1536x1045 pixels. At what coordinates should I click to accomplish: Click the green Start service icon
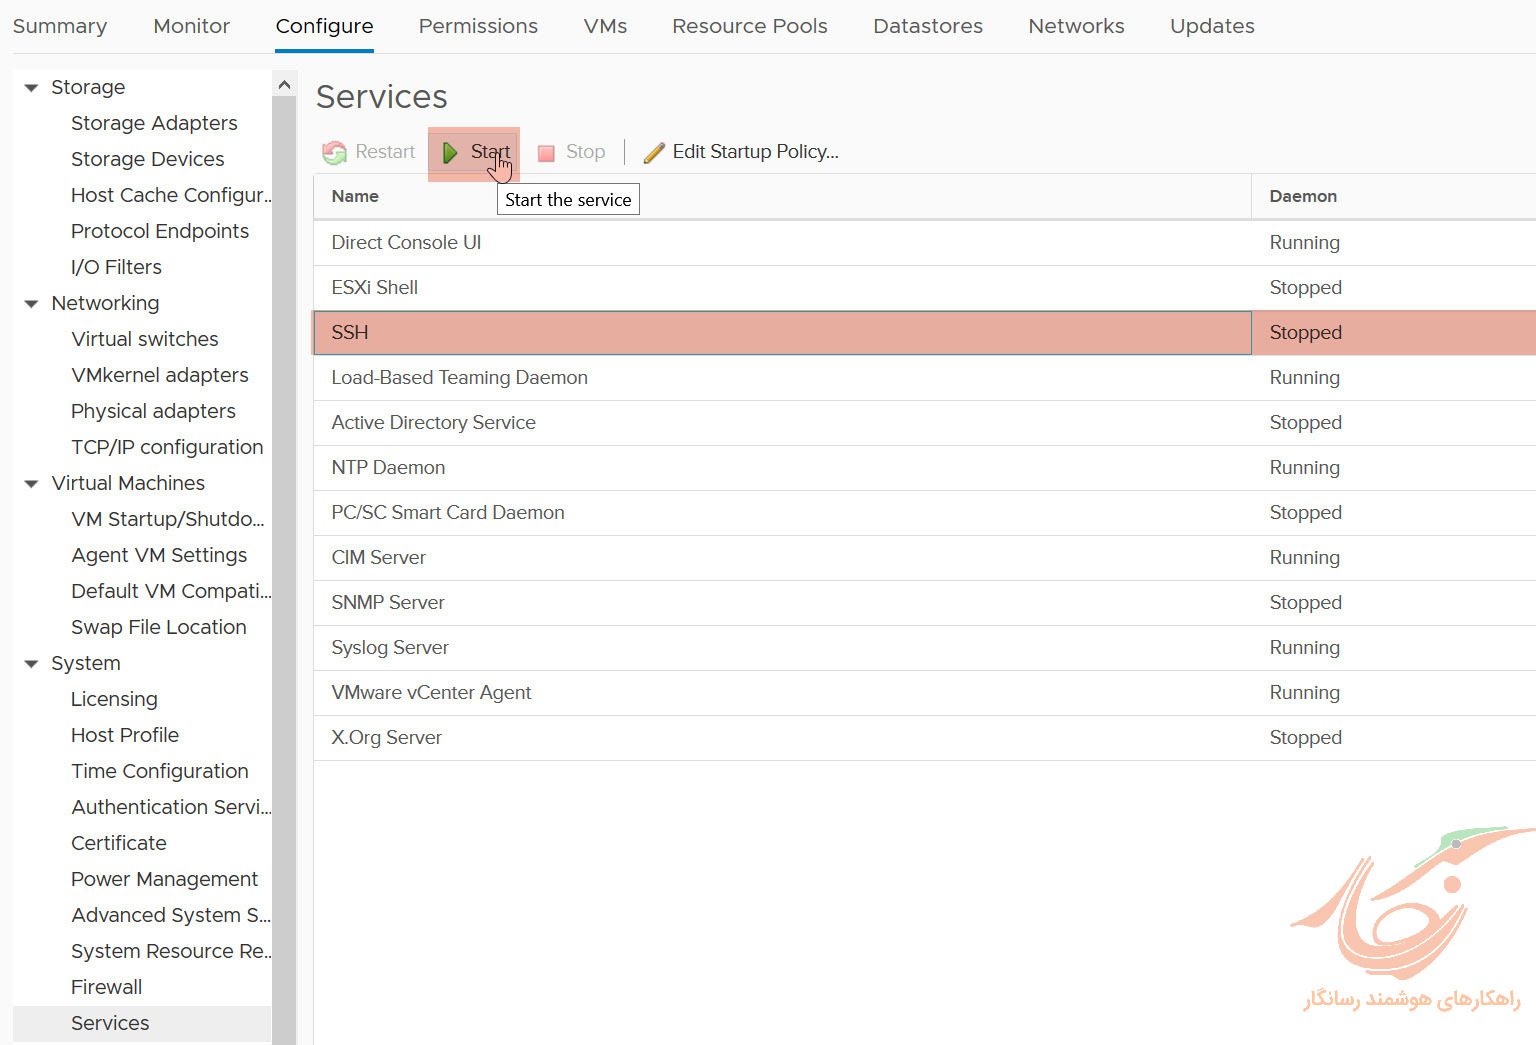coord(449,152)
